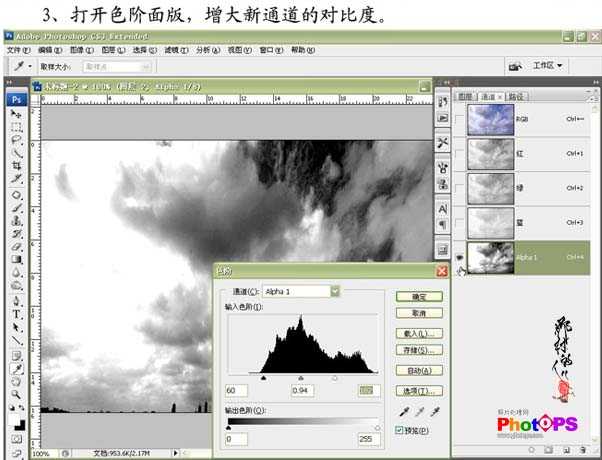This screenshot has width=602, height=460.
Task: Click the input midtone gamma slider triangle
Action: pos(301,378)
